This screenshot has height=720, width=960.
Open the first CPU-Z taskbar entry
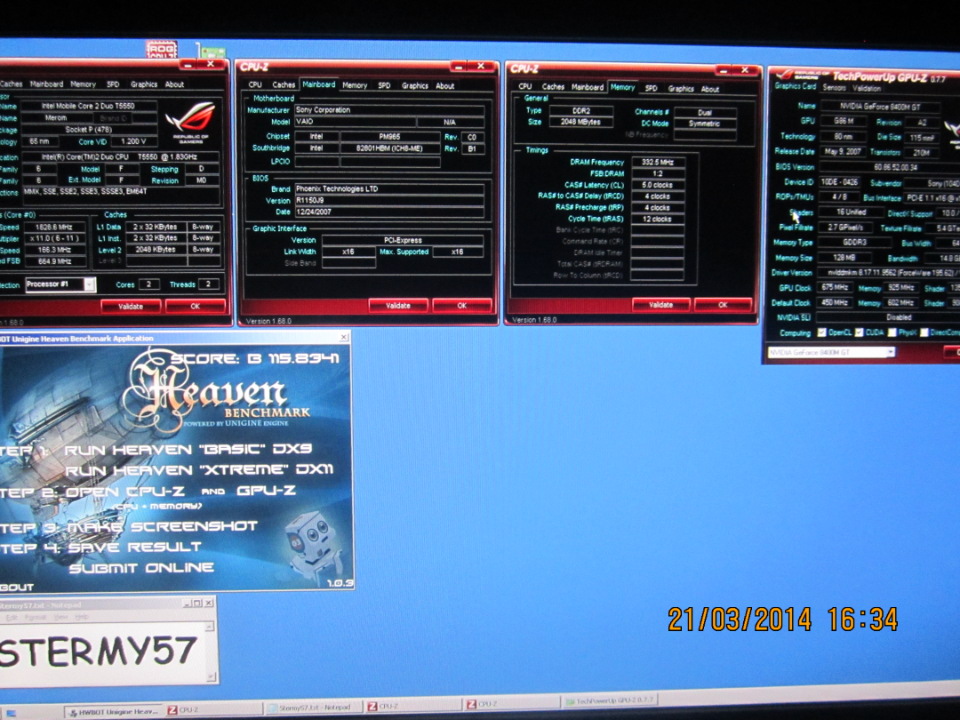click(213, 710)
